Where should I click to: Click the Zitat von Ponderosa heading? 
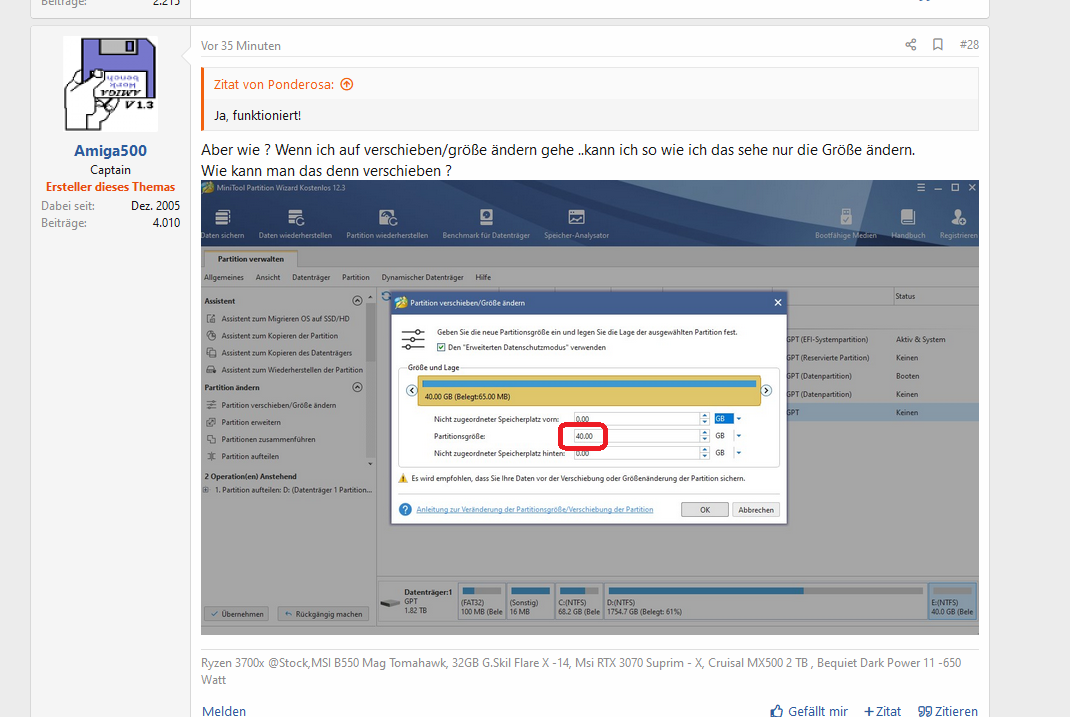(274, 85)
